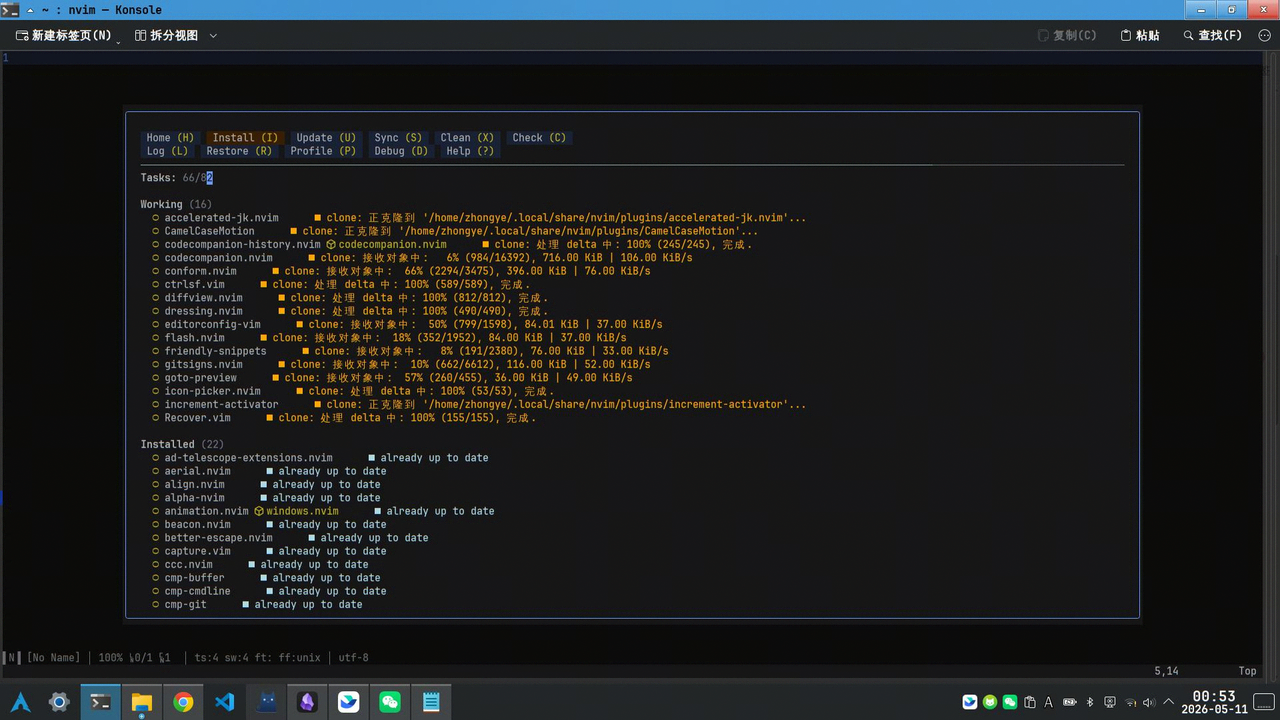Open the Profile (P) tab
This screenshot has width=1280, height=720.
coord(323,151)
